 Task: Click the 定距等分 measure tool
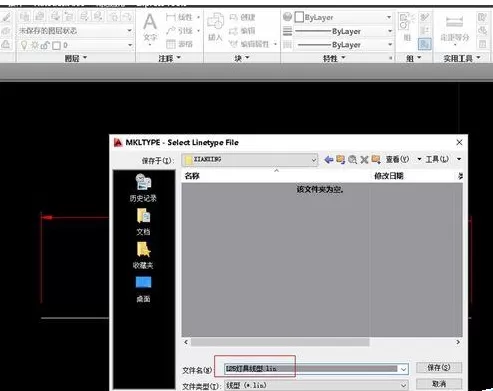pyautogui.click(x=454, y=28)
